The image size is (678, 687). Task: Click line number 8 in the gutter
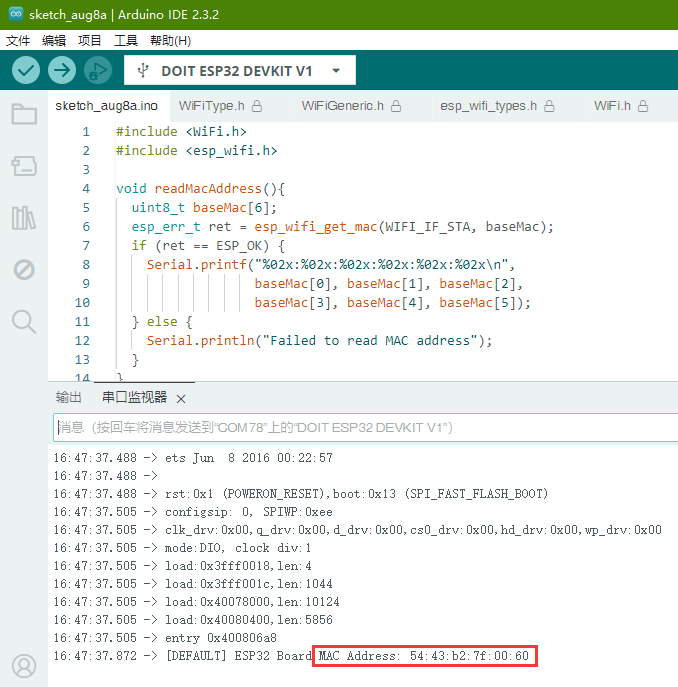[86, 265]
